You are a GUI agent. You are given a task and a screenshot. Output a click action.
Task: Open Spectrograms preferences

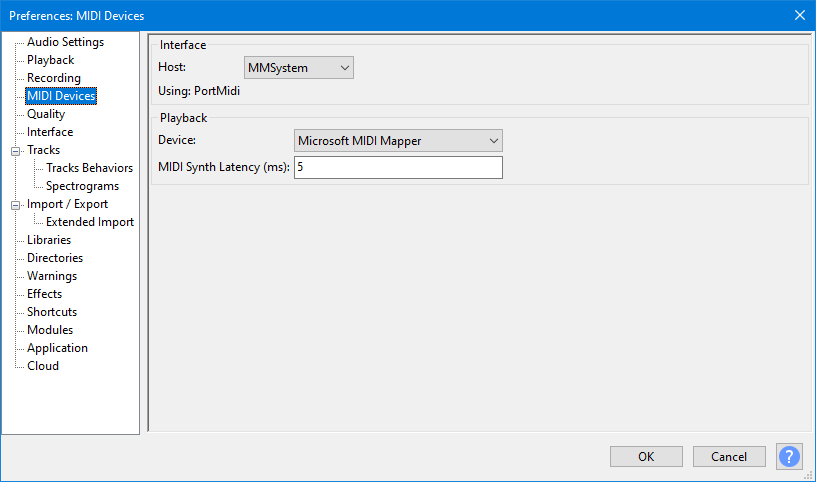point(82,186)
